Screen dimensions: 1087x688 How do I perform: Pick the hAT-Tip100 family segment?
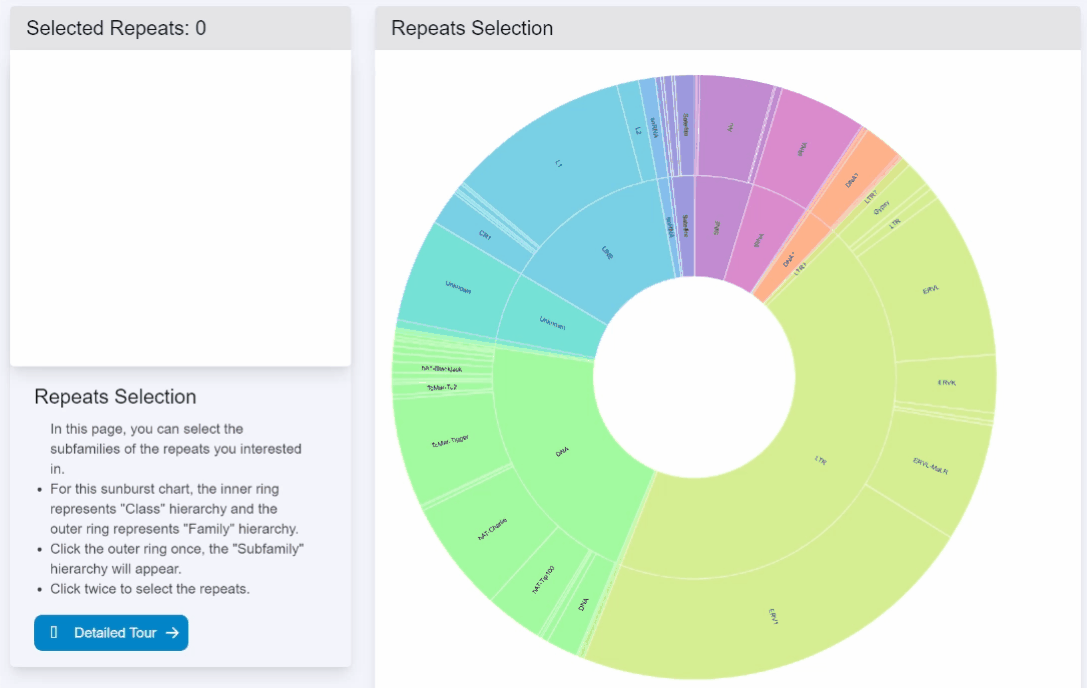tap(543, 580)
